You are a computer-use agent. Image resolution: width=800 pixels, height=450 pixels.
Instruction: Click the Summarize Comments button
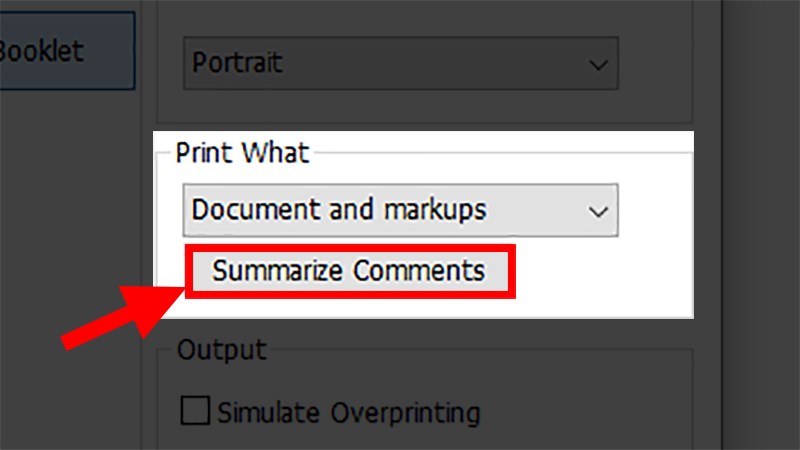pyautogui.click(x=348, y=271)
